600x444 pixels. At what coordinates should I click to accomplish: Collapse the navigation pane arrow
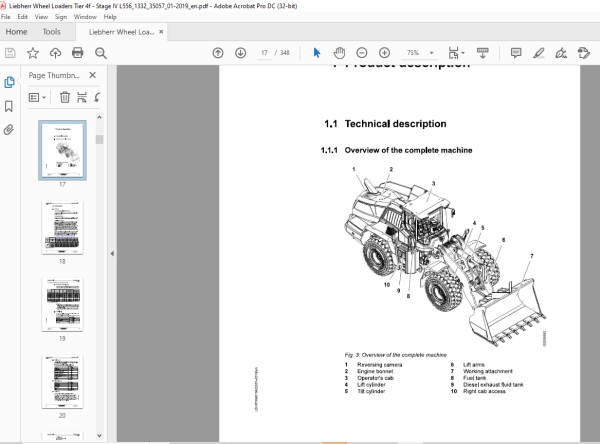click(112, 253)
